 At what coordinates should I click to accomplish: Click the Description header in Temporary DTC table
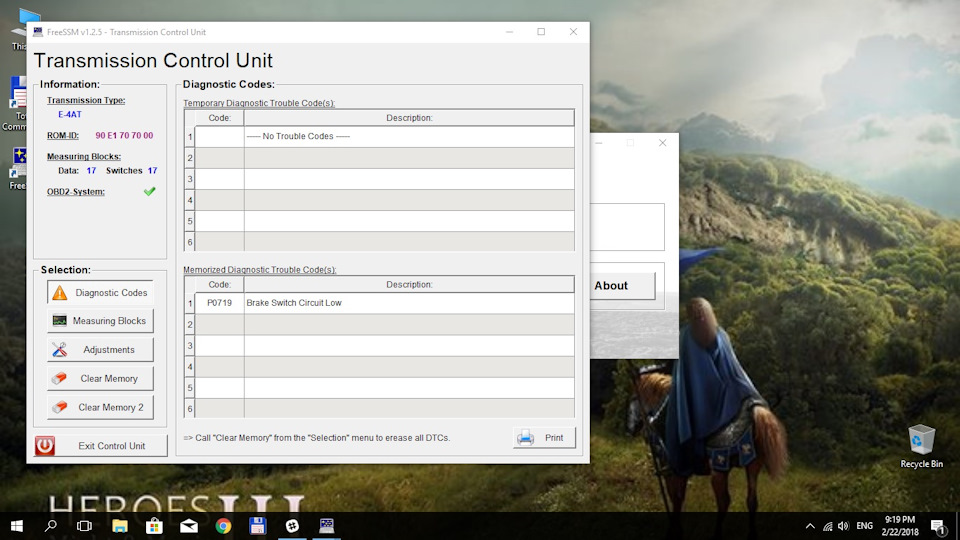(x=409, y=118)
